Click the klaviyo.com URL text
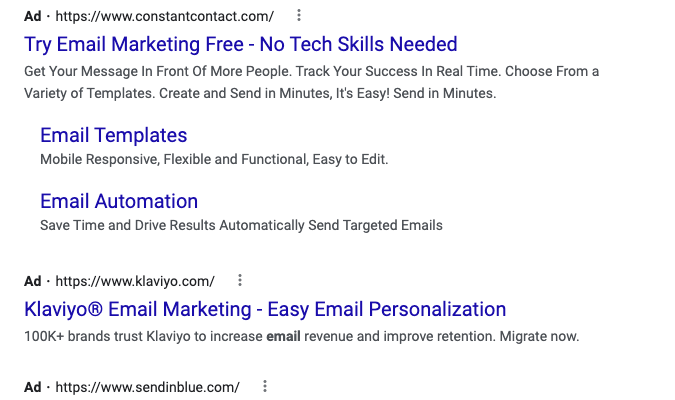 click(134, 281)
